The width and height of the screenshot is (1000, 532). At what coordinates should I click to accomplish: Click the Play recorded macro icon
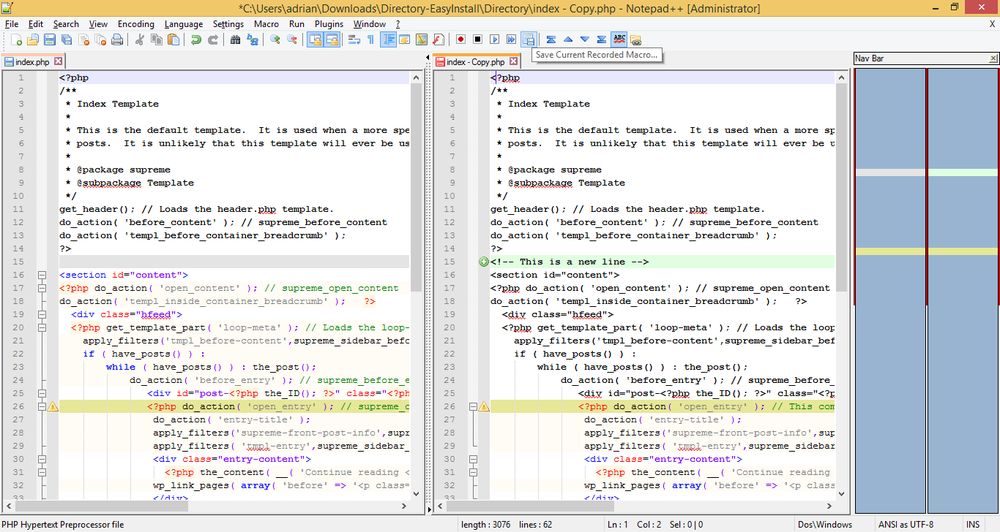494,40
